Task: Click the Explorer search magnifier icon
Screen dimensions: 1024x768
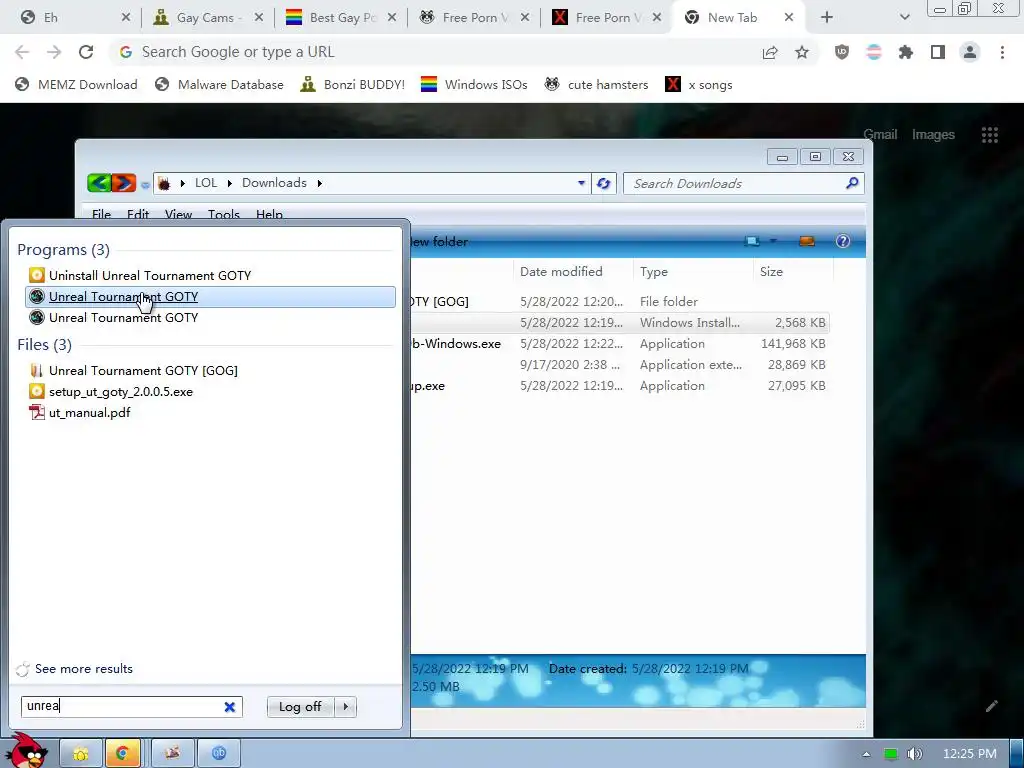Action: click(852, 184)
